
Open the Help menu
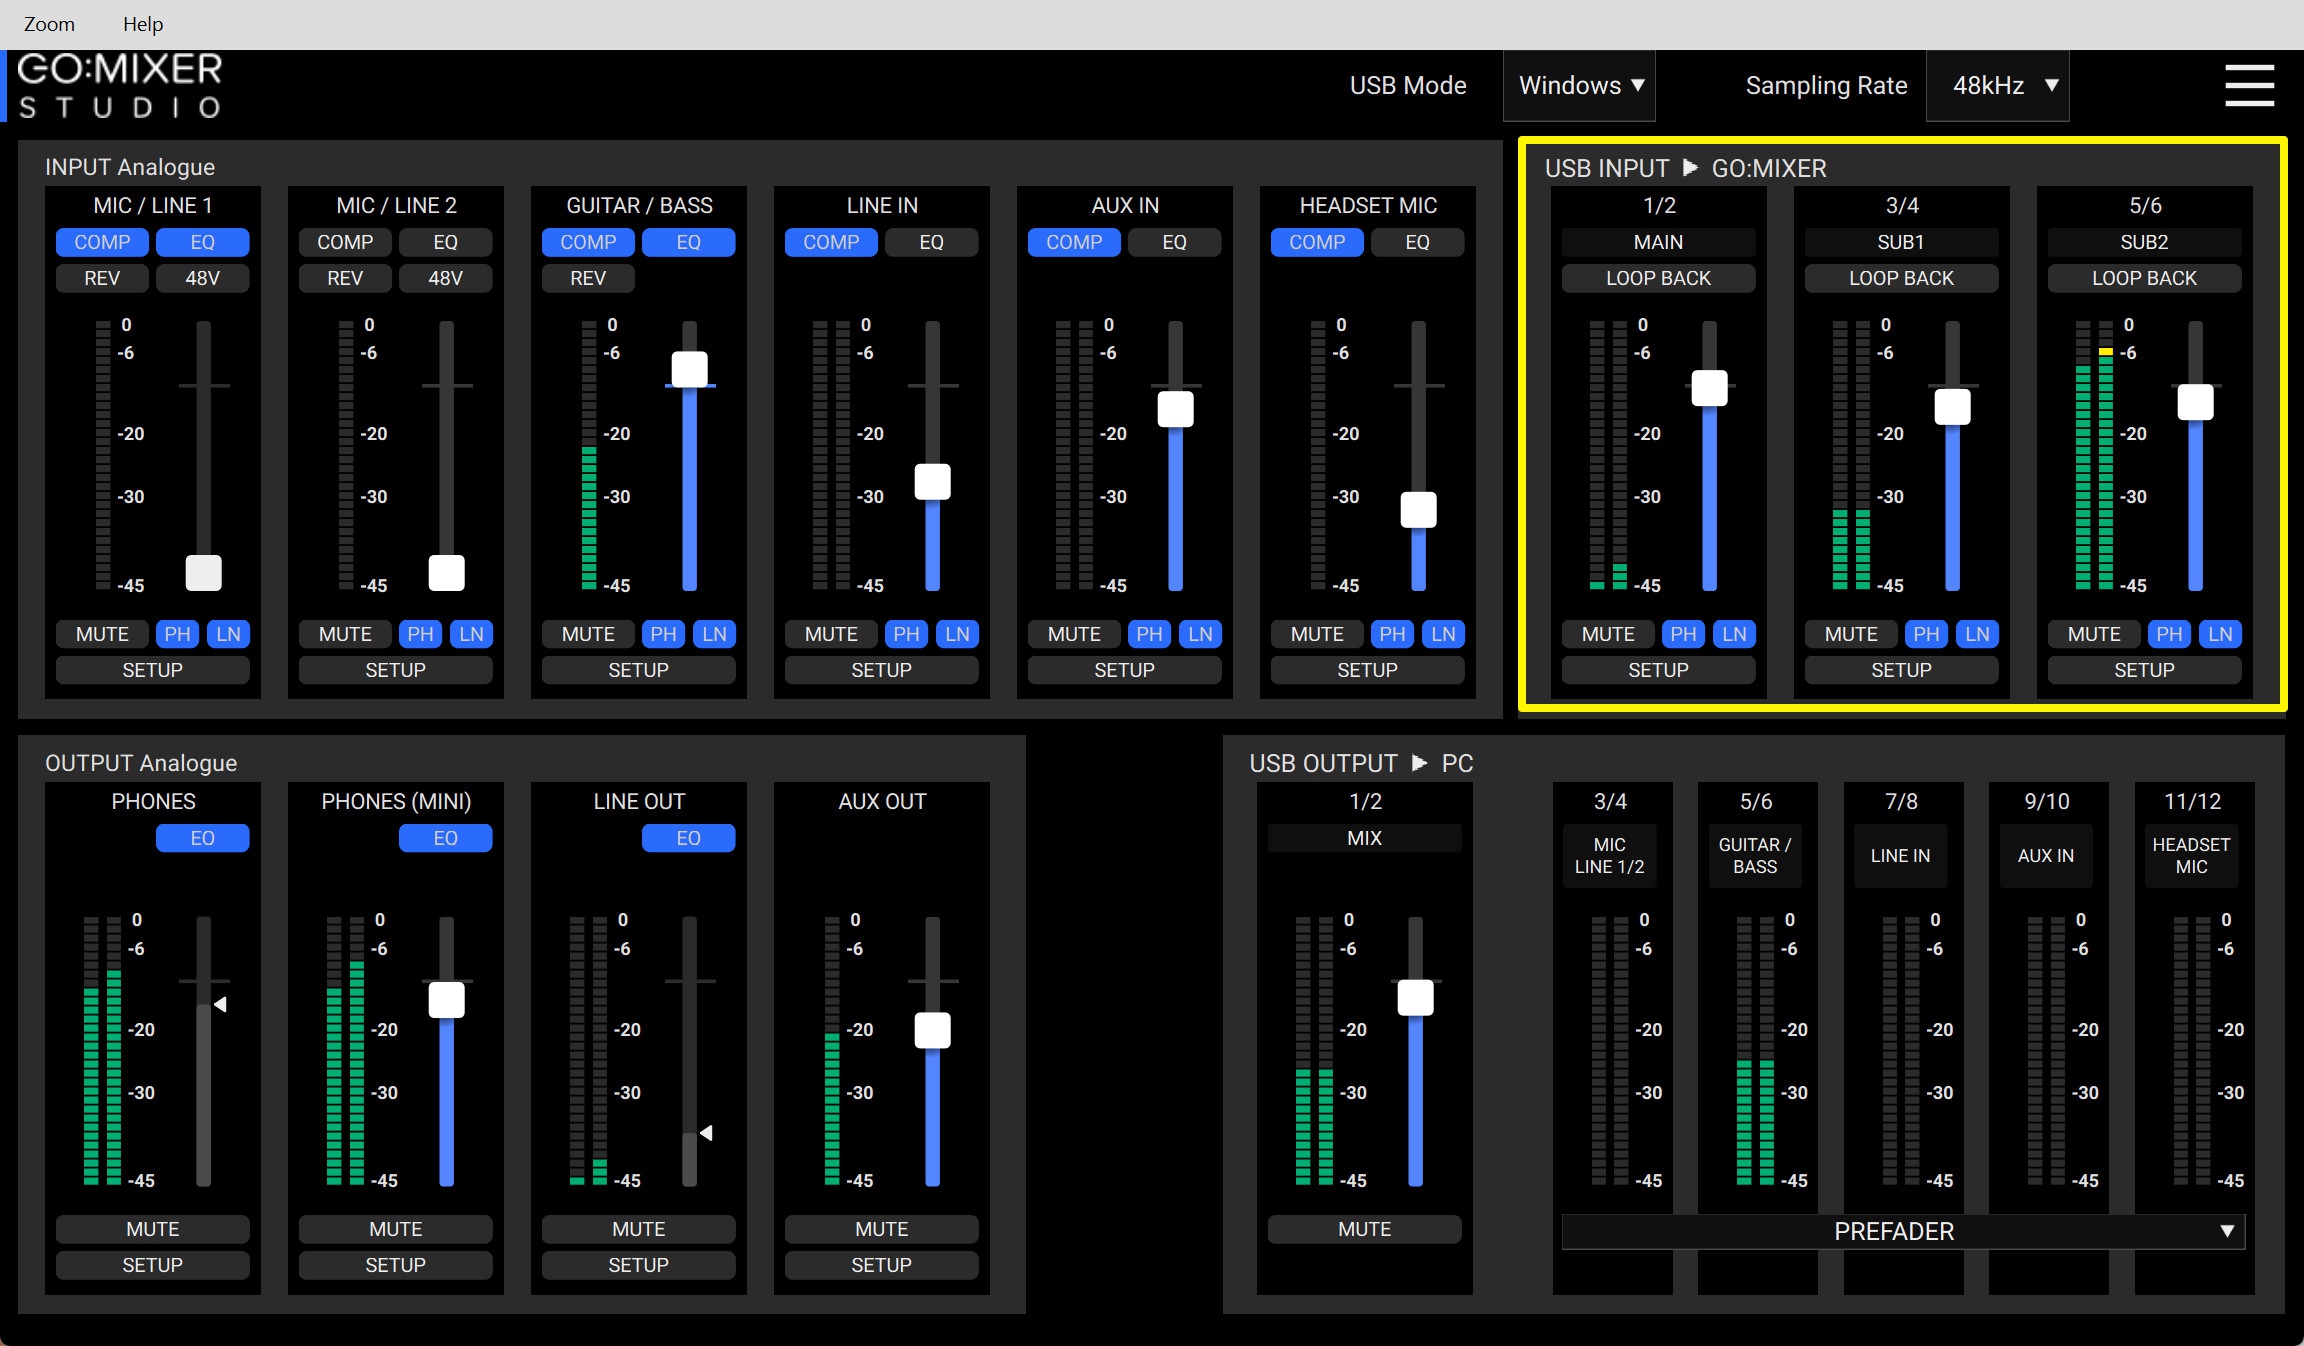pos(143,24)
